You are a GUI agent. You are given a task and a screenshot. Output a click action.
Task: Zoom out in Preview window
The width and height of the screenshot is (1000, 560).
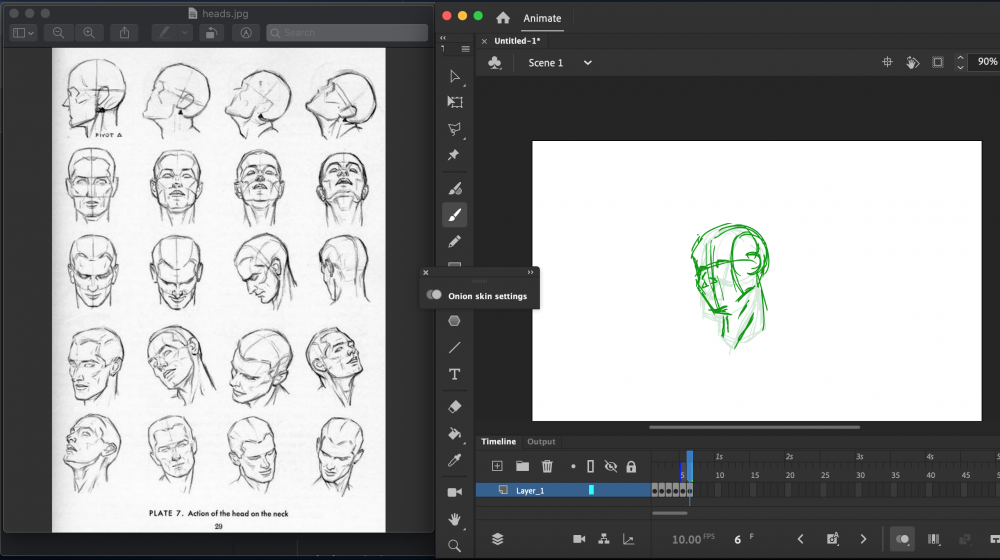pyautogui.click(x=58, y=33)
